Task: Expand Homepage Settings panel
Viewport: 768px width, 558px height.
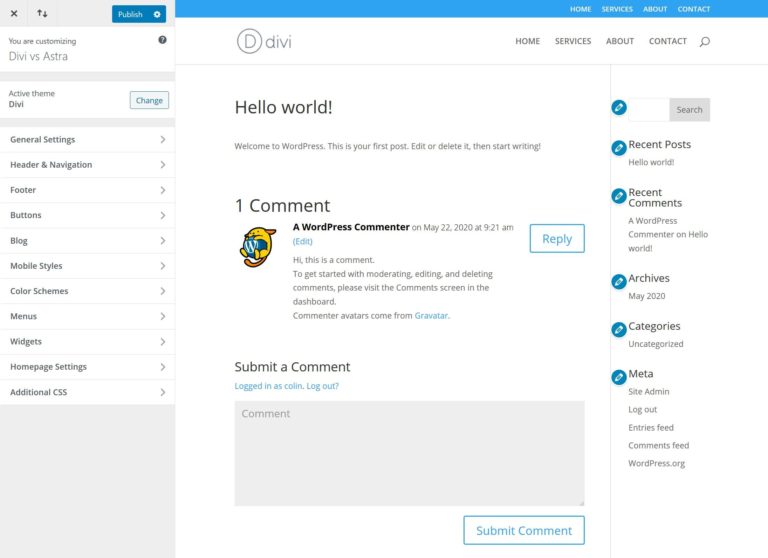Action: (87, 367)
